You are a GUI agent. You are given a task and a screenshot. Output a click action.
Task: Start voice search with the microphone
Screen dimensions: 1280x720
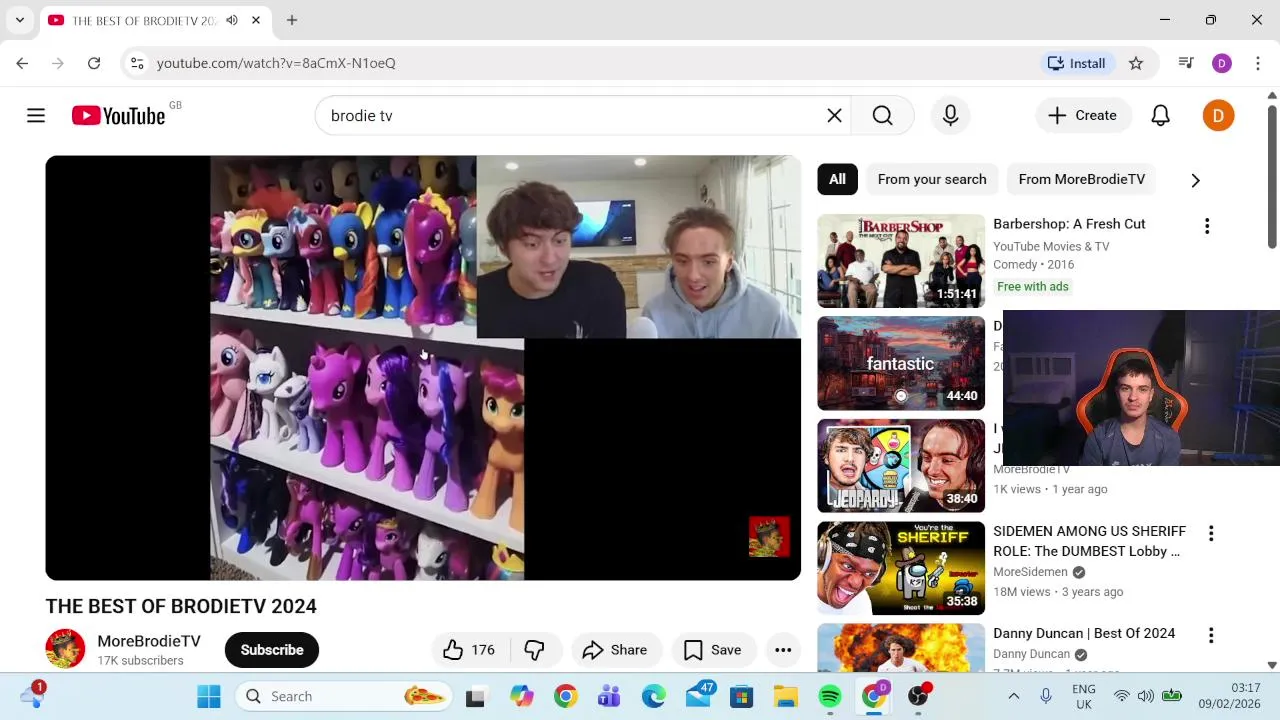pyautogui.click(x=951, y=116)
